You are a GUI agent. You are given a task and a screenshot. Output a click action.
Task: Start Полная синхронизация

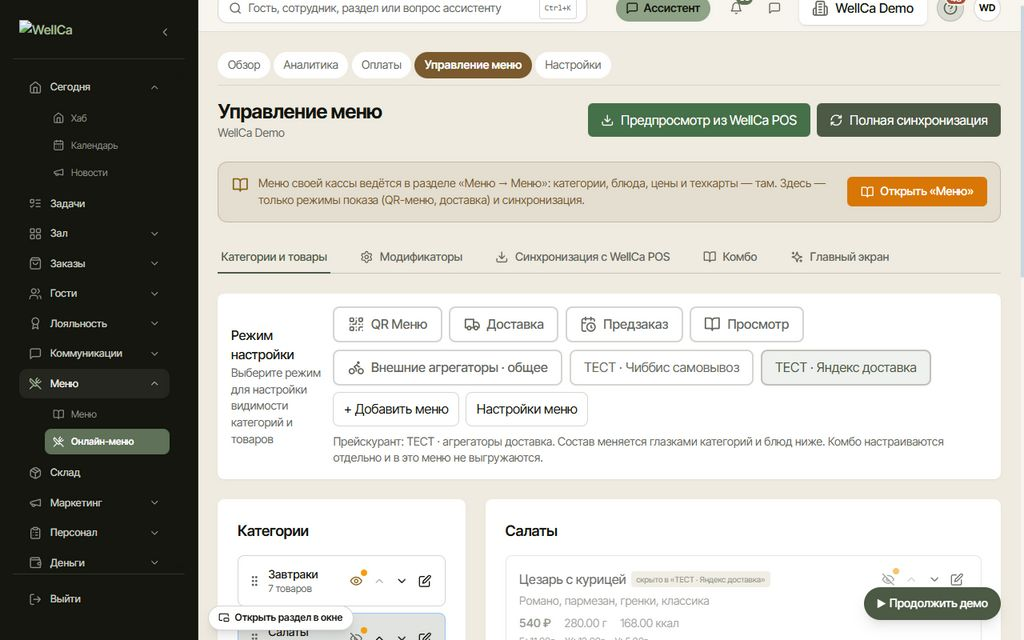point(908,120)
